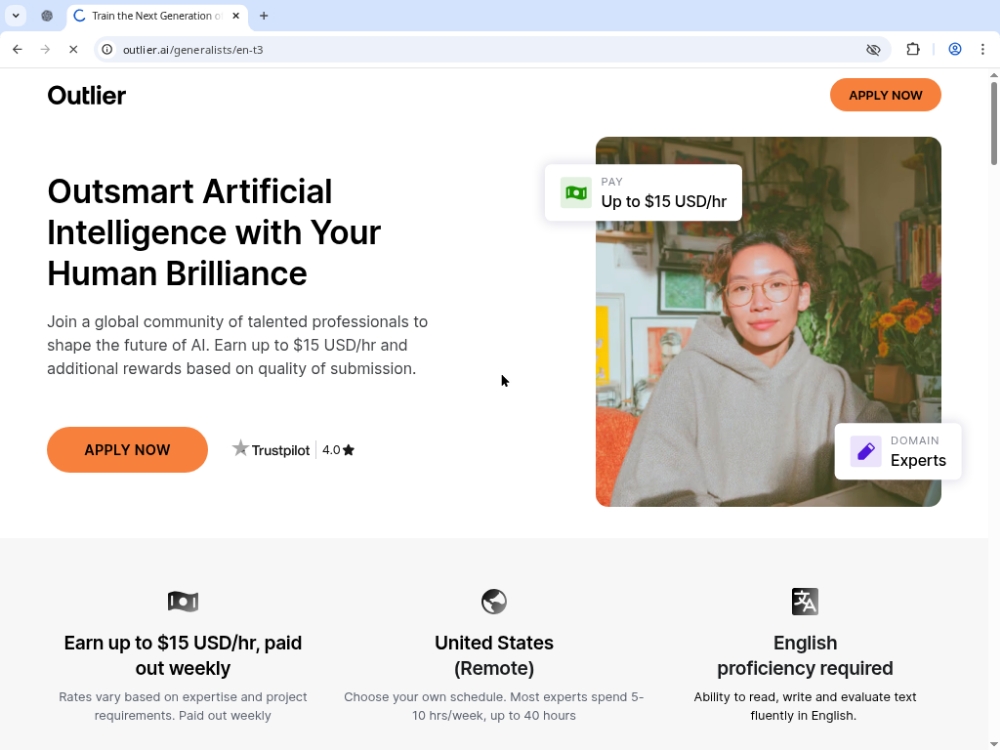Image resolution: width=1000 pixels, height=750 pixels.
Task: Open a new tab with plus
Action: (264, 16)
